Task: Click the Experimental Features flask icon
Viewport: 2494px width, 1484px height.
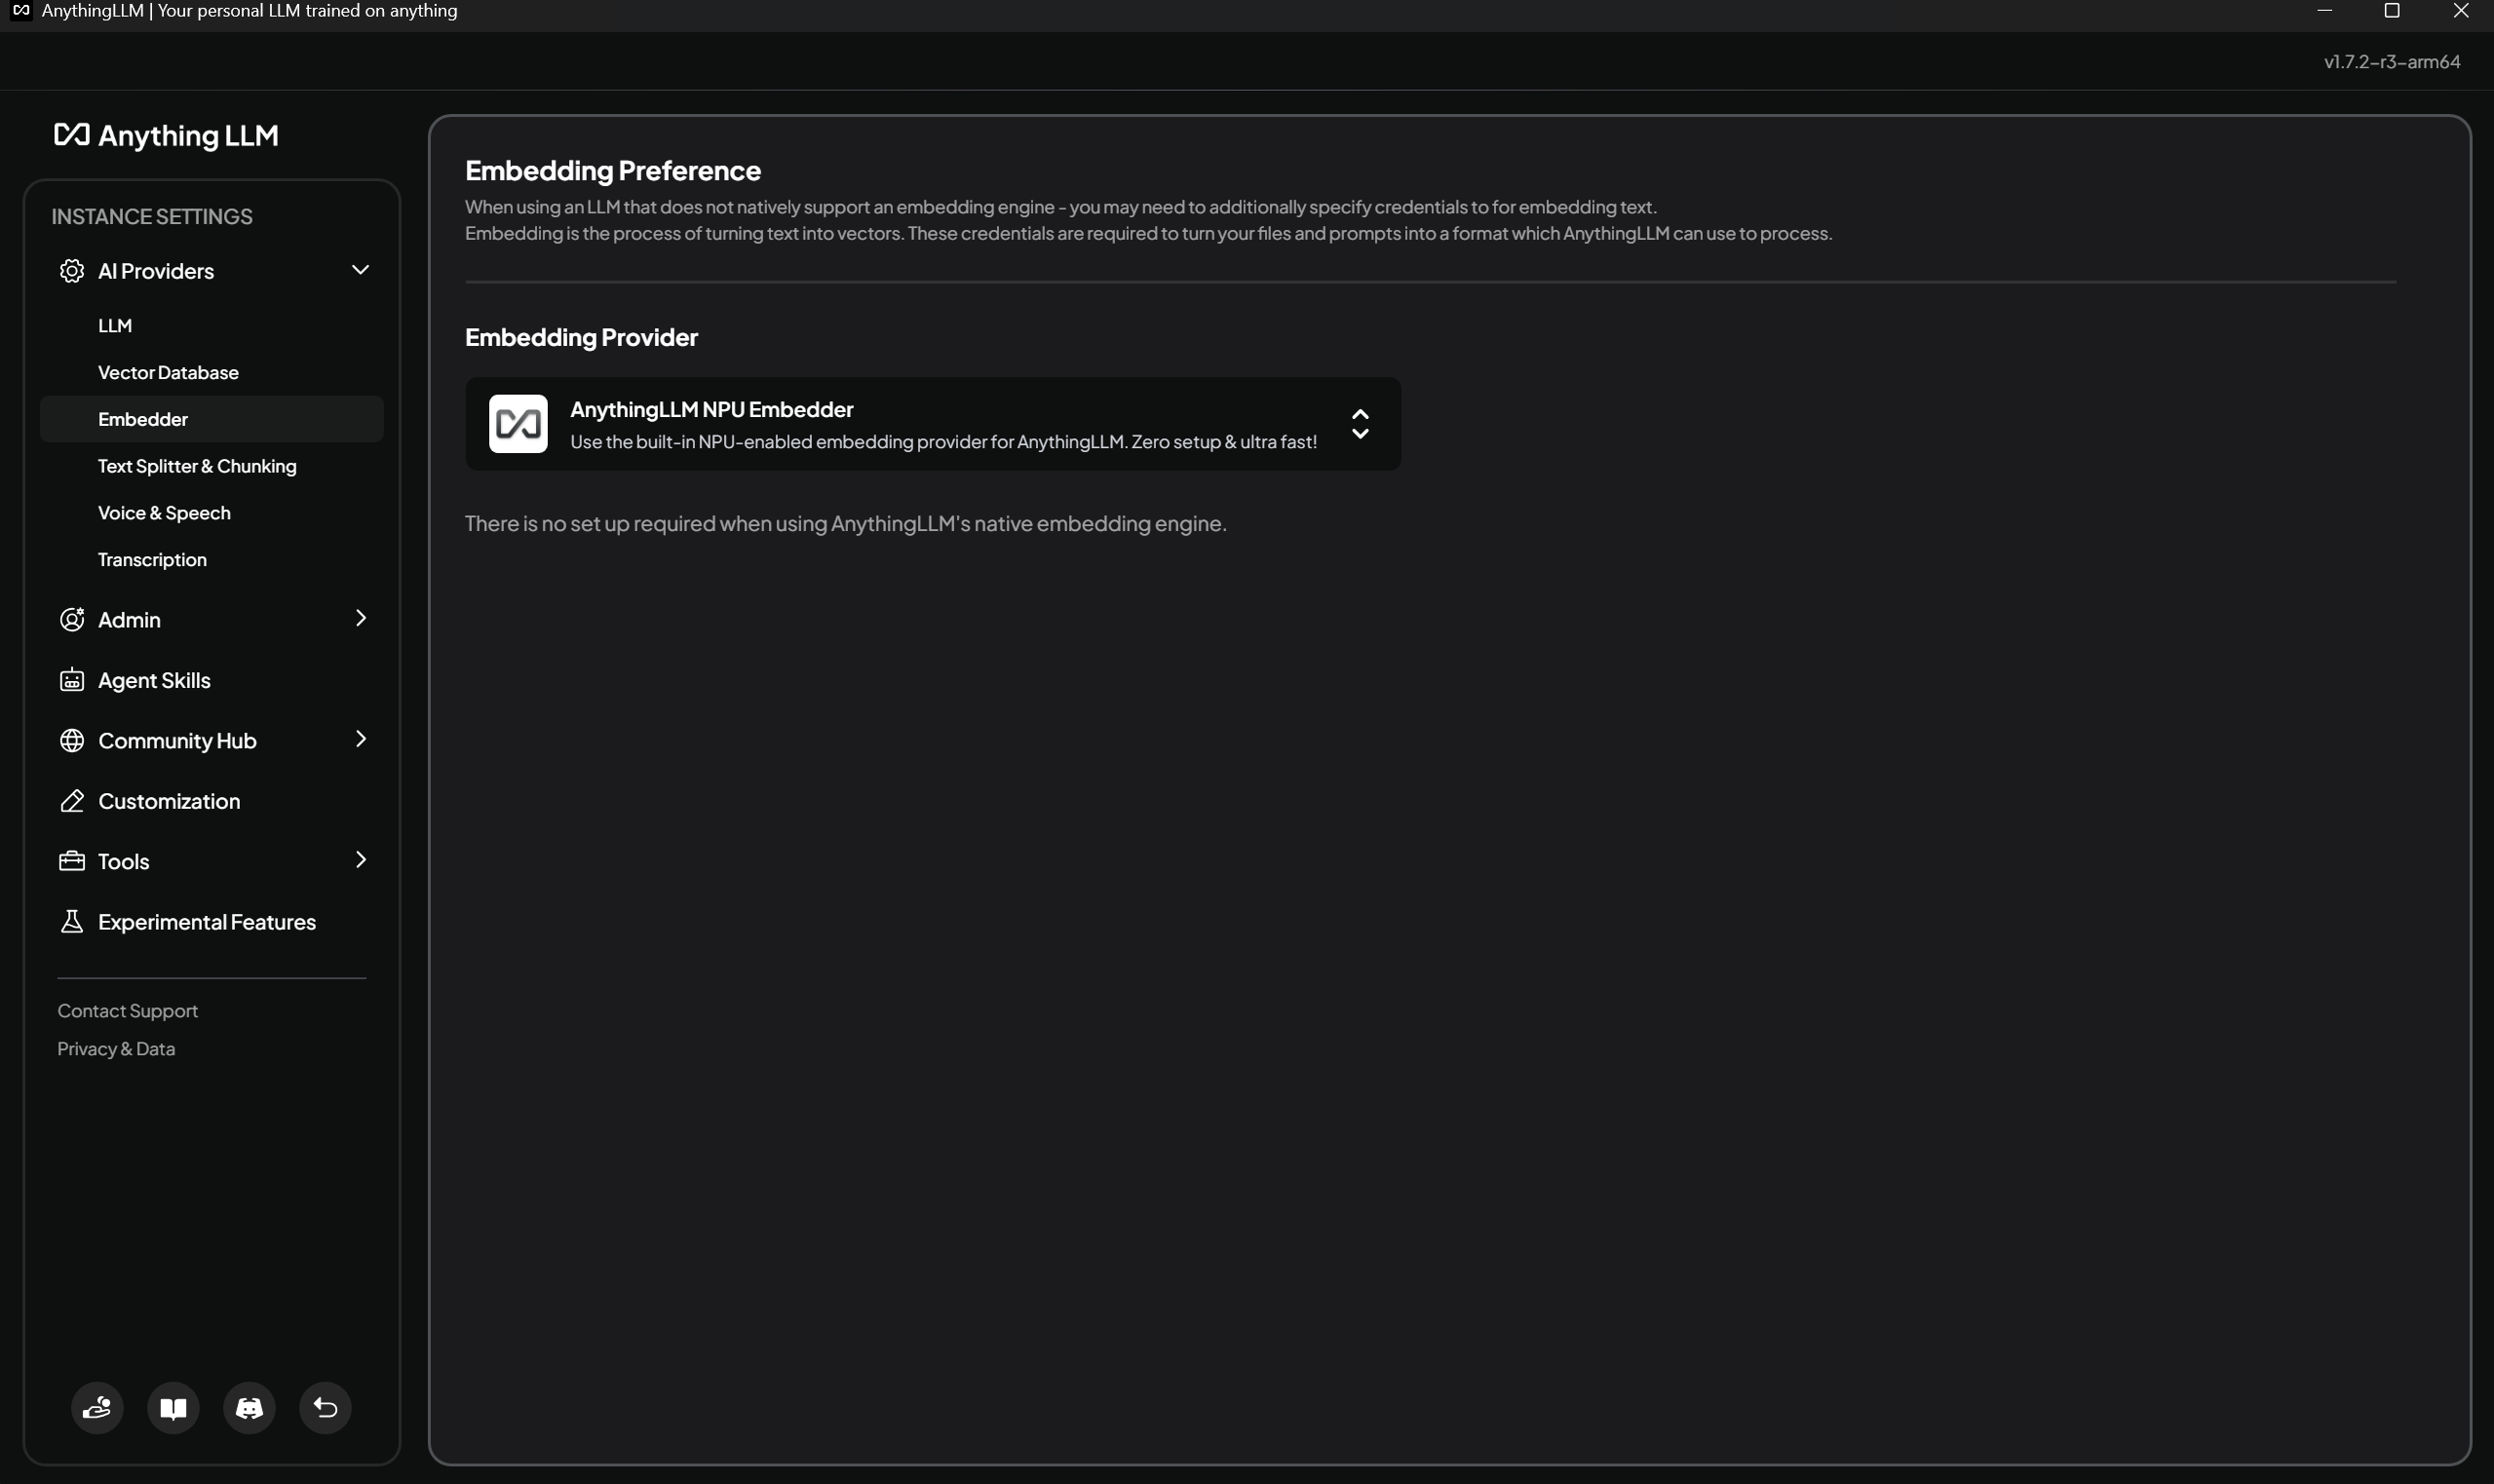Action: point(72,921)
